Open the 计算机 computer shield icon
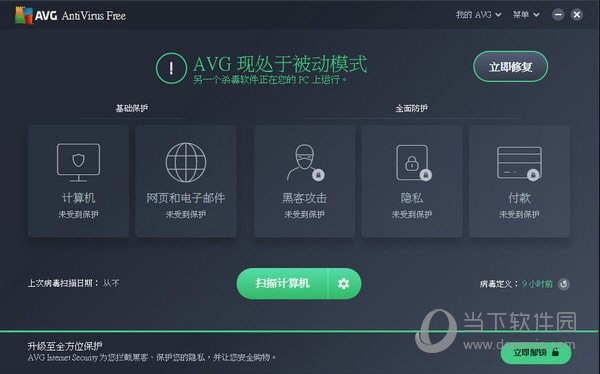Image resolution: width=600 pixels, height=374 pixels. click(x=78, y=163)
